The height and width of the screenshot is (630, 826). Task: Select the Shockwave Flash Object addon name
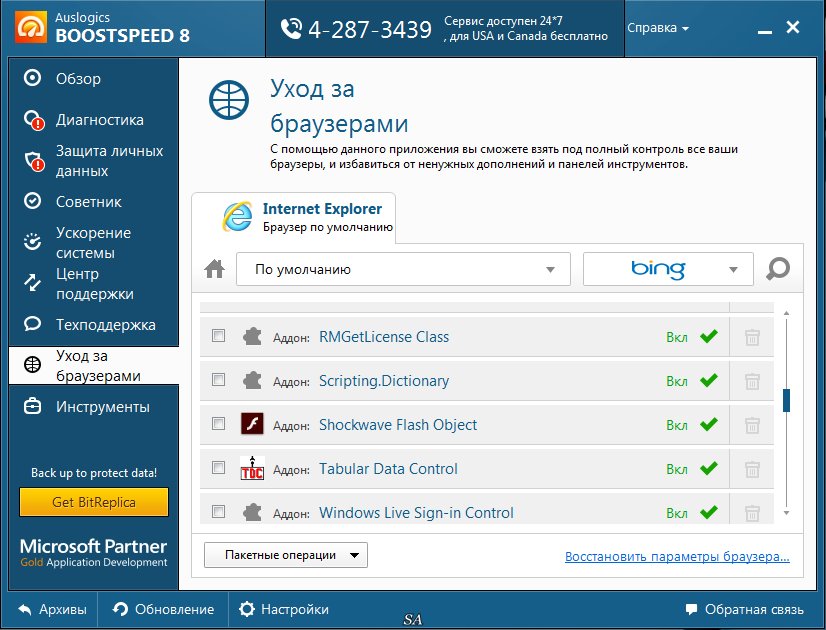tap(398, 425)
